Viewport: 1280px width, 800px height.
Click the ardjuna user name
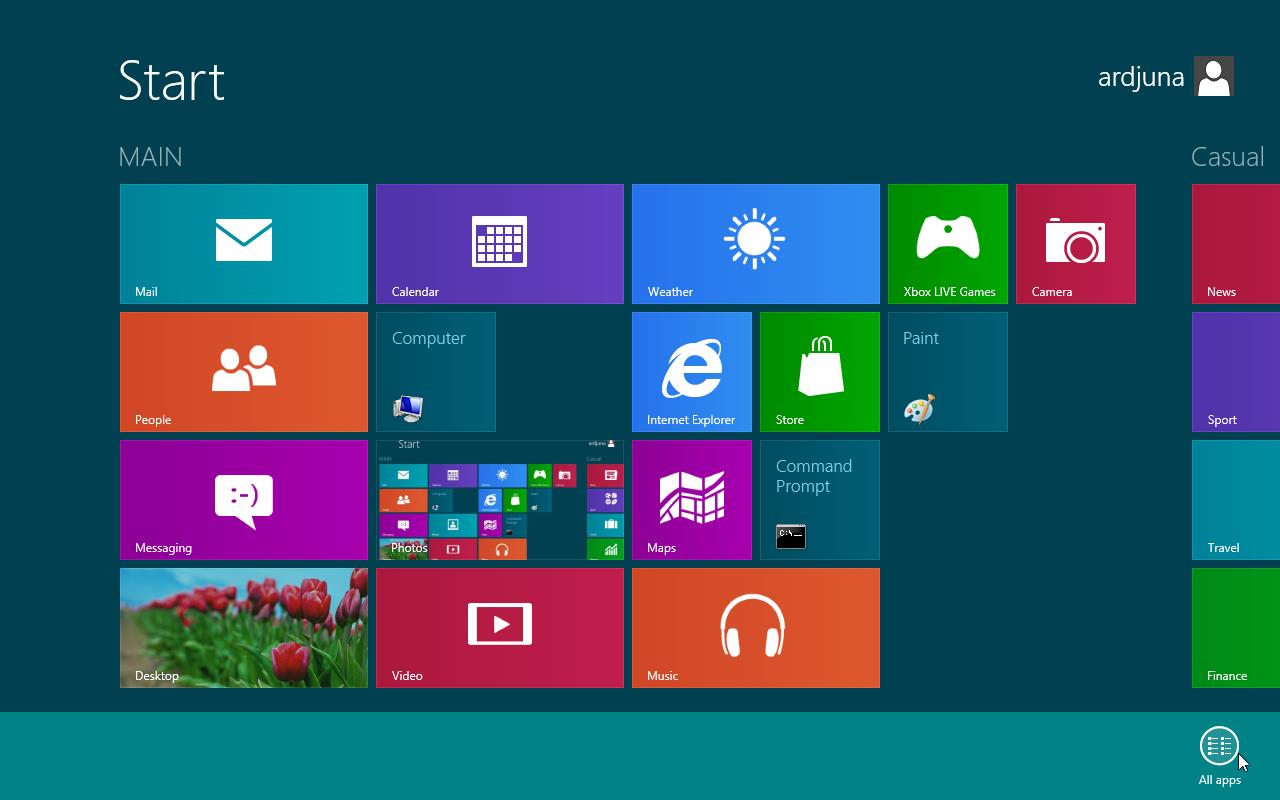pos(1141,78)
